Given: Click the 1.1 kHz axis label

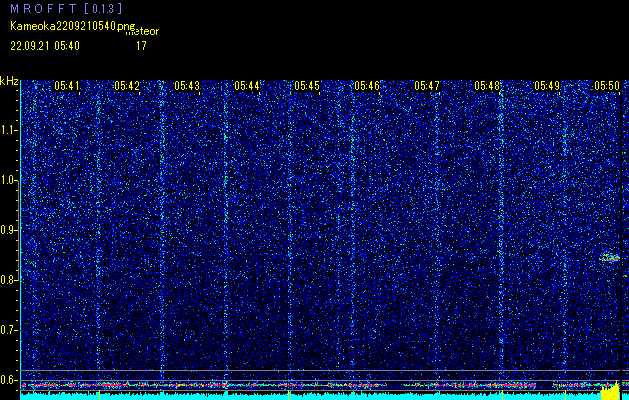Looking at the screenshot, I should coord(10,130).
